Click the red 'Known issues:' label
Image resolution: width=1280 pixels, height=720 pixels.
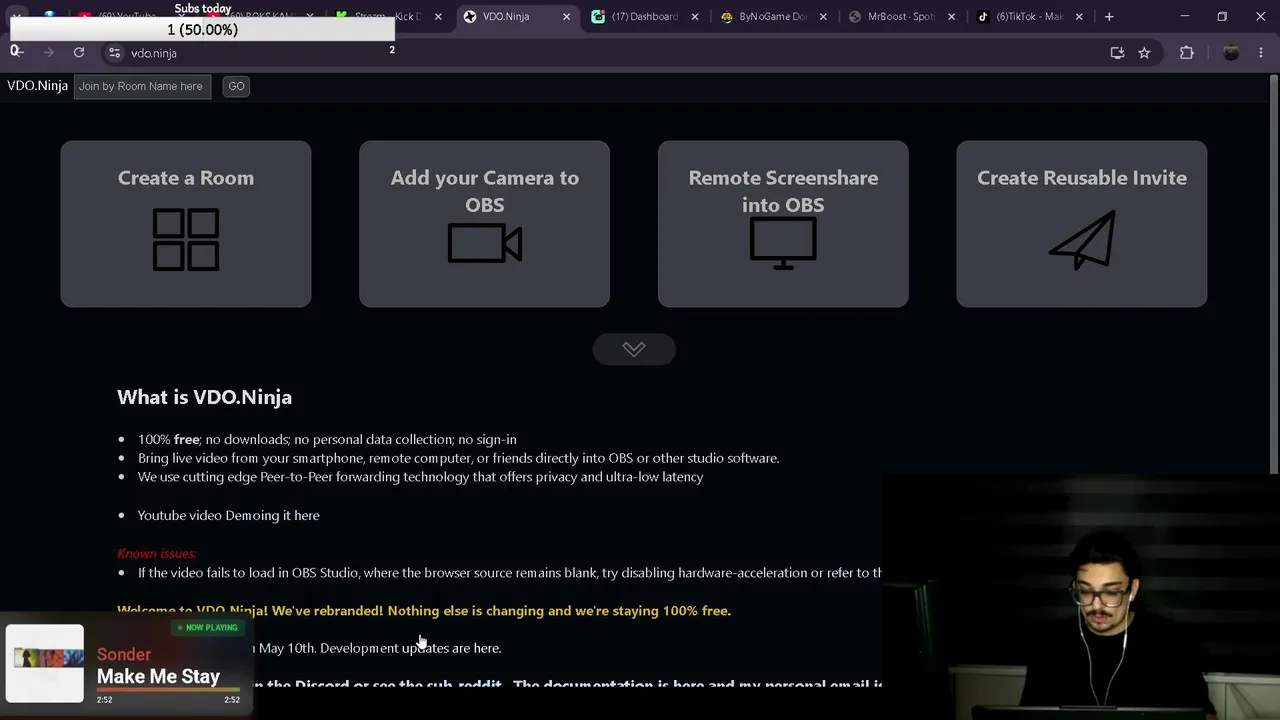point(157,553)
